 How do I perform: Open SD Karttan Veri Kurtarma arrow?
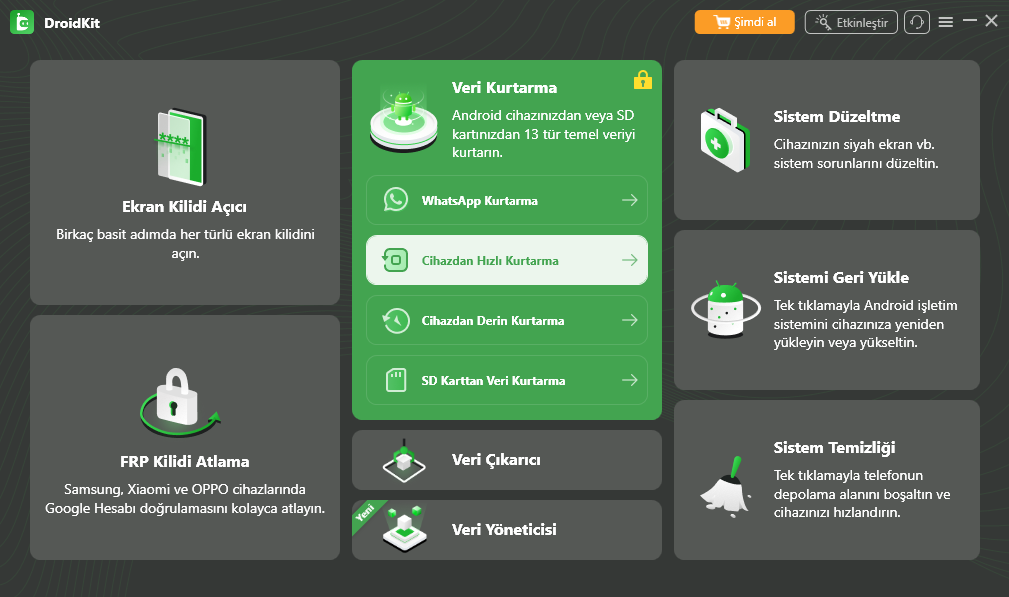tap(629, 380)
